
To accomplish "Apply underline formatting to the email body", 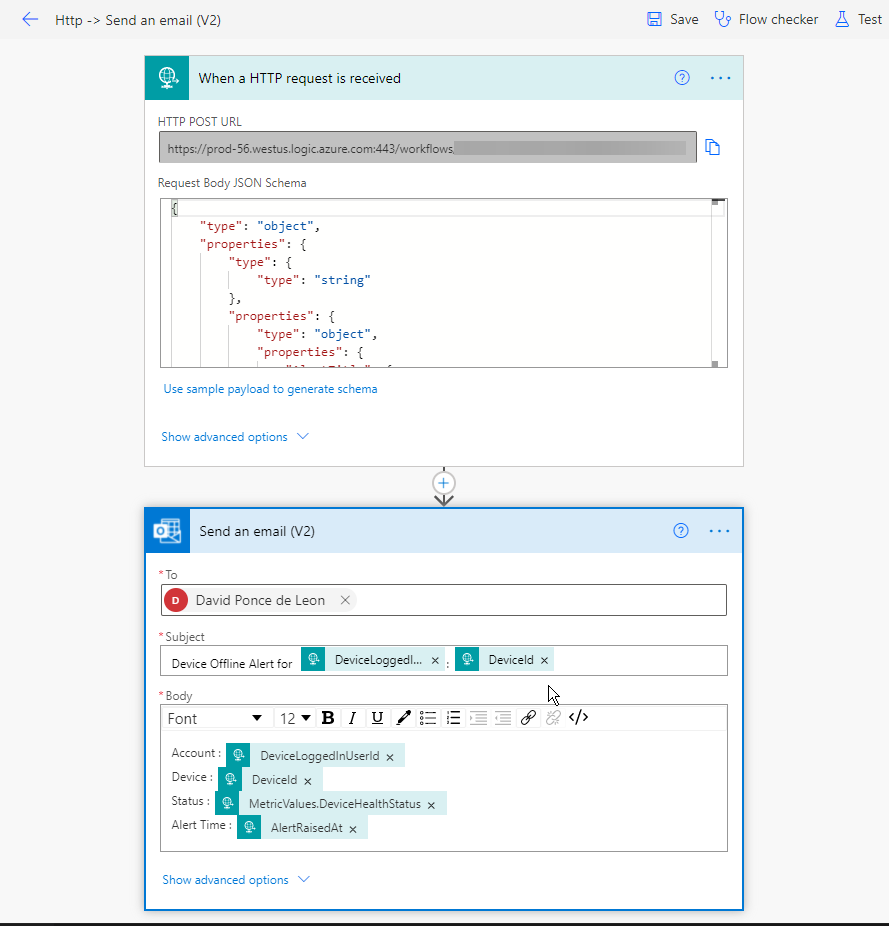I will (377, 717).
